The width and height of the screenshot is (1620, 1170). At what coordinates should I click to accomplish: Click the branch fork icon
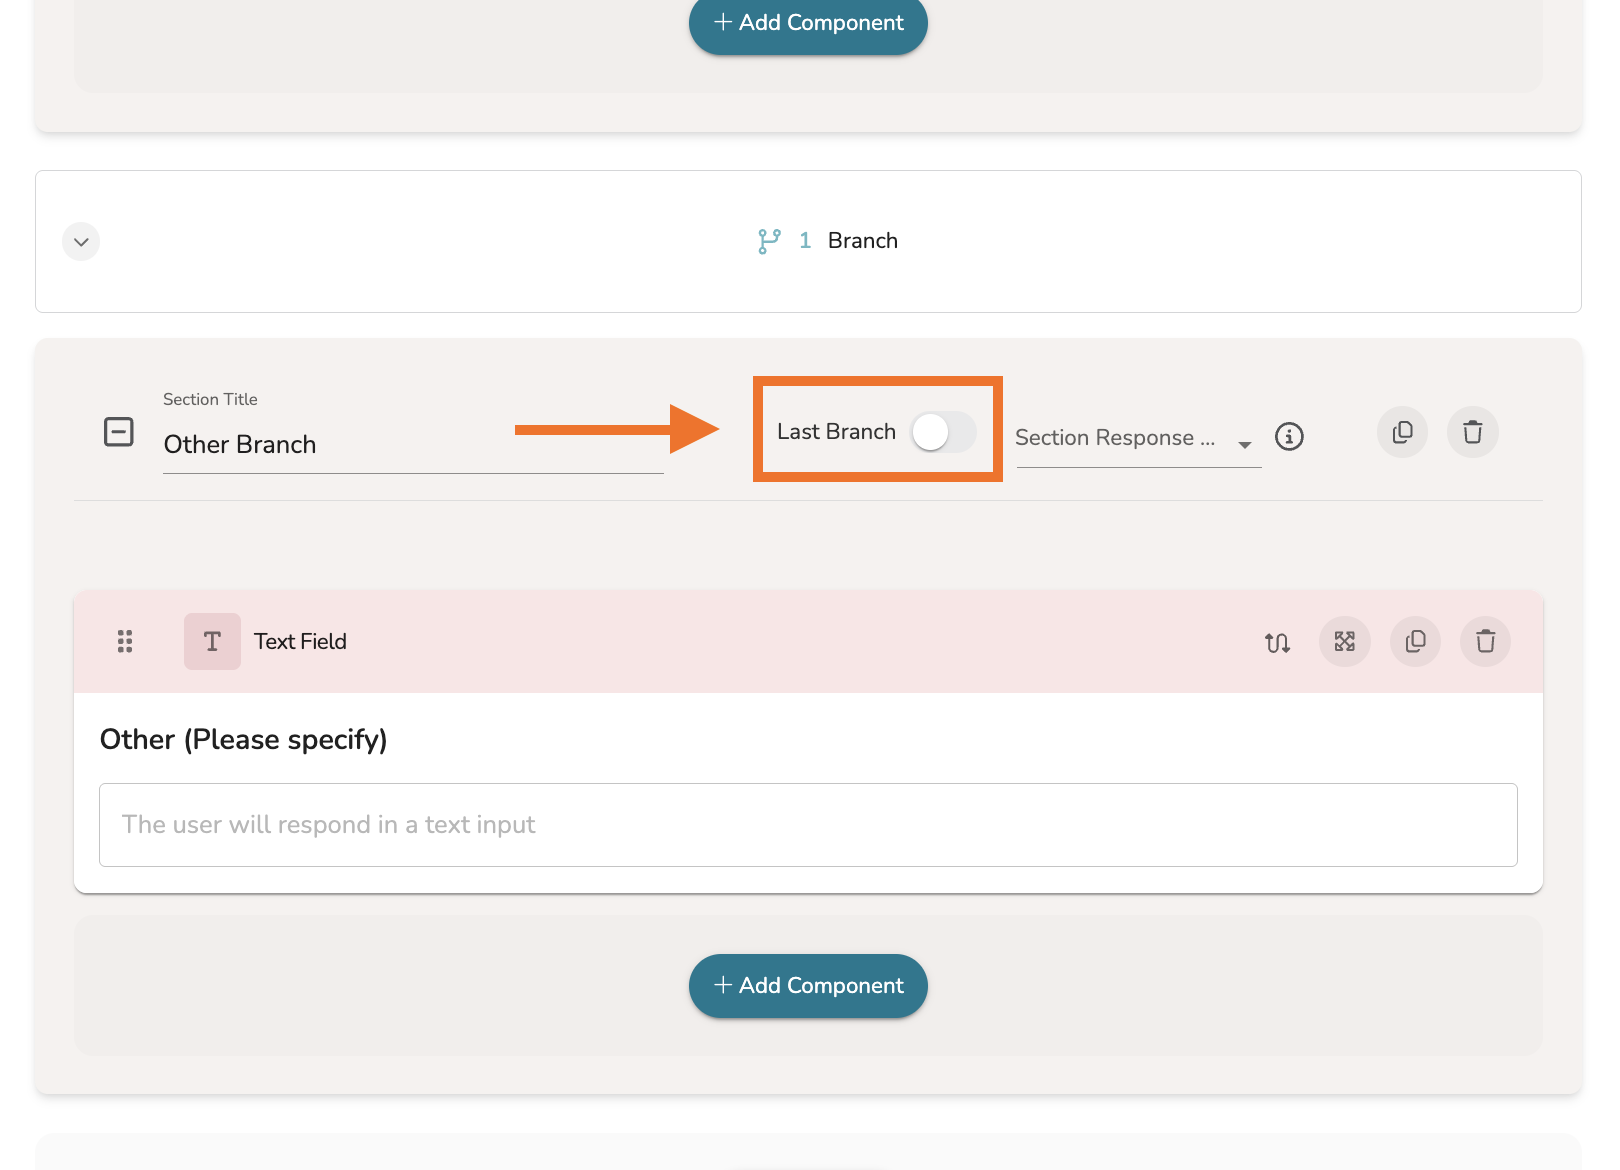(769, 241)
